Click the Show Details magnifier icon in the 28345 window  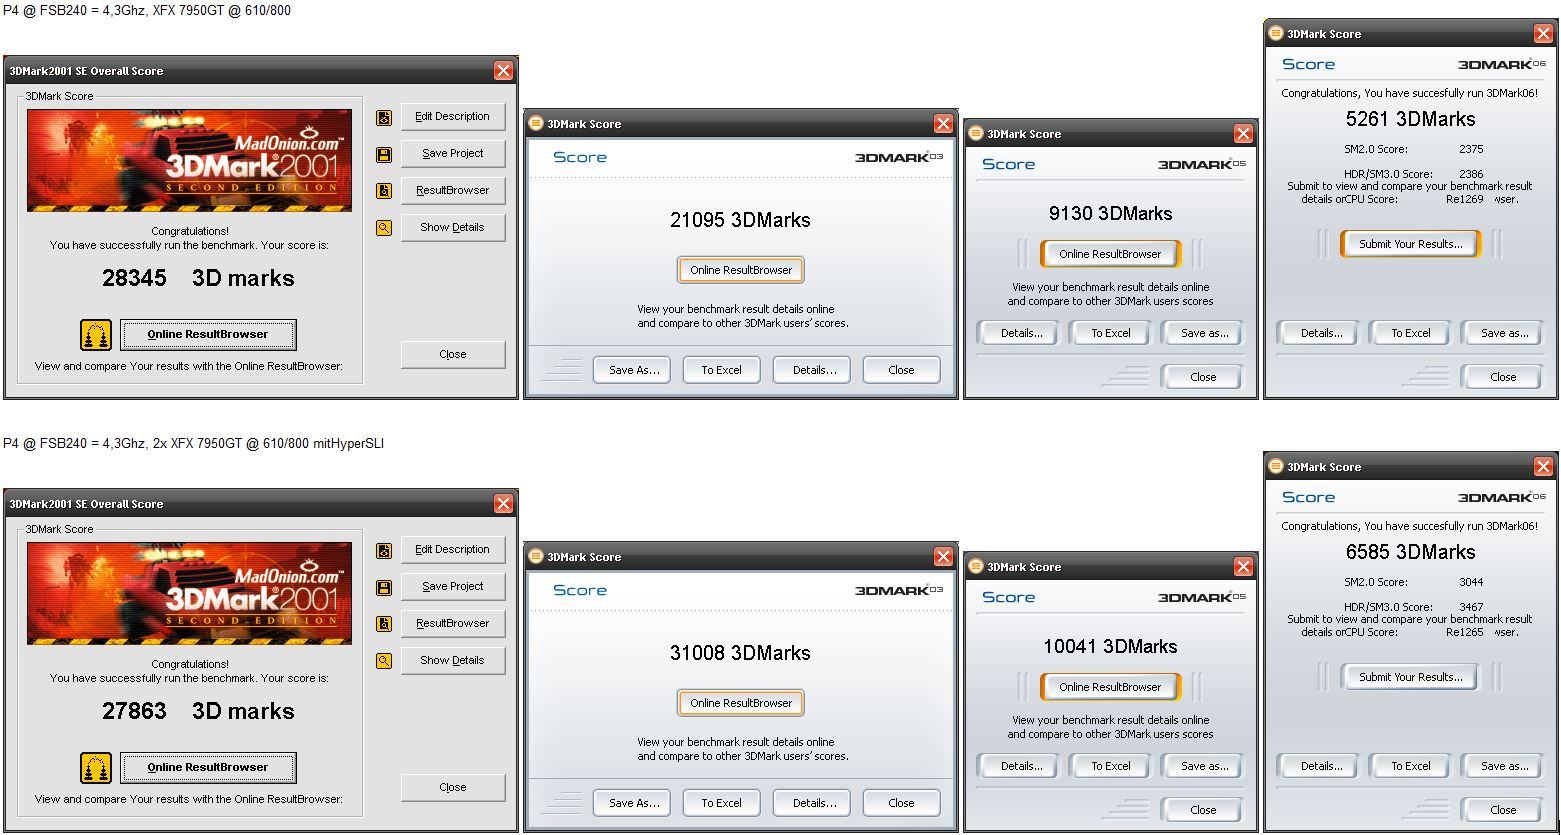pos(384,228)
